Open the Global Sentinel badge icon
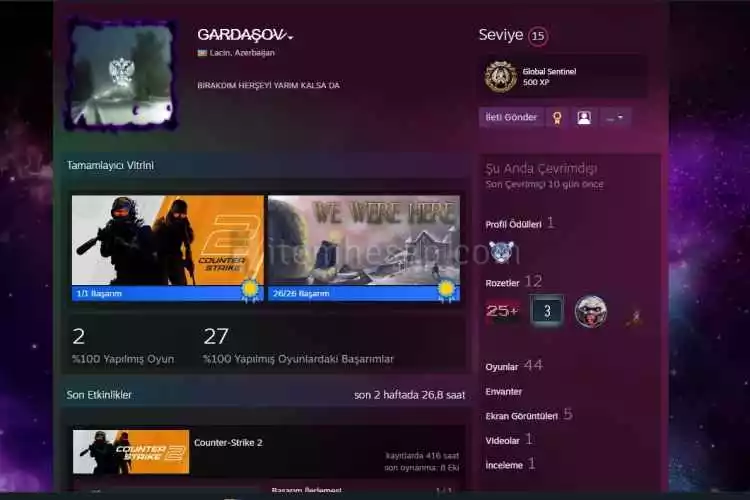Screen dimensions: 750x500 500,76
